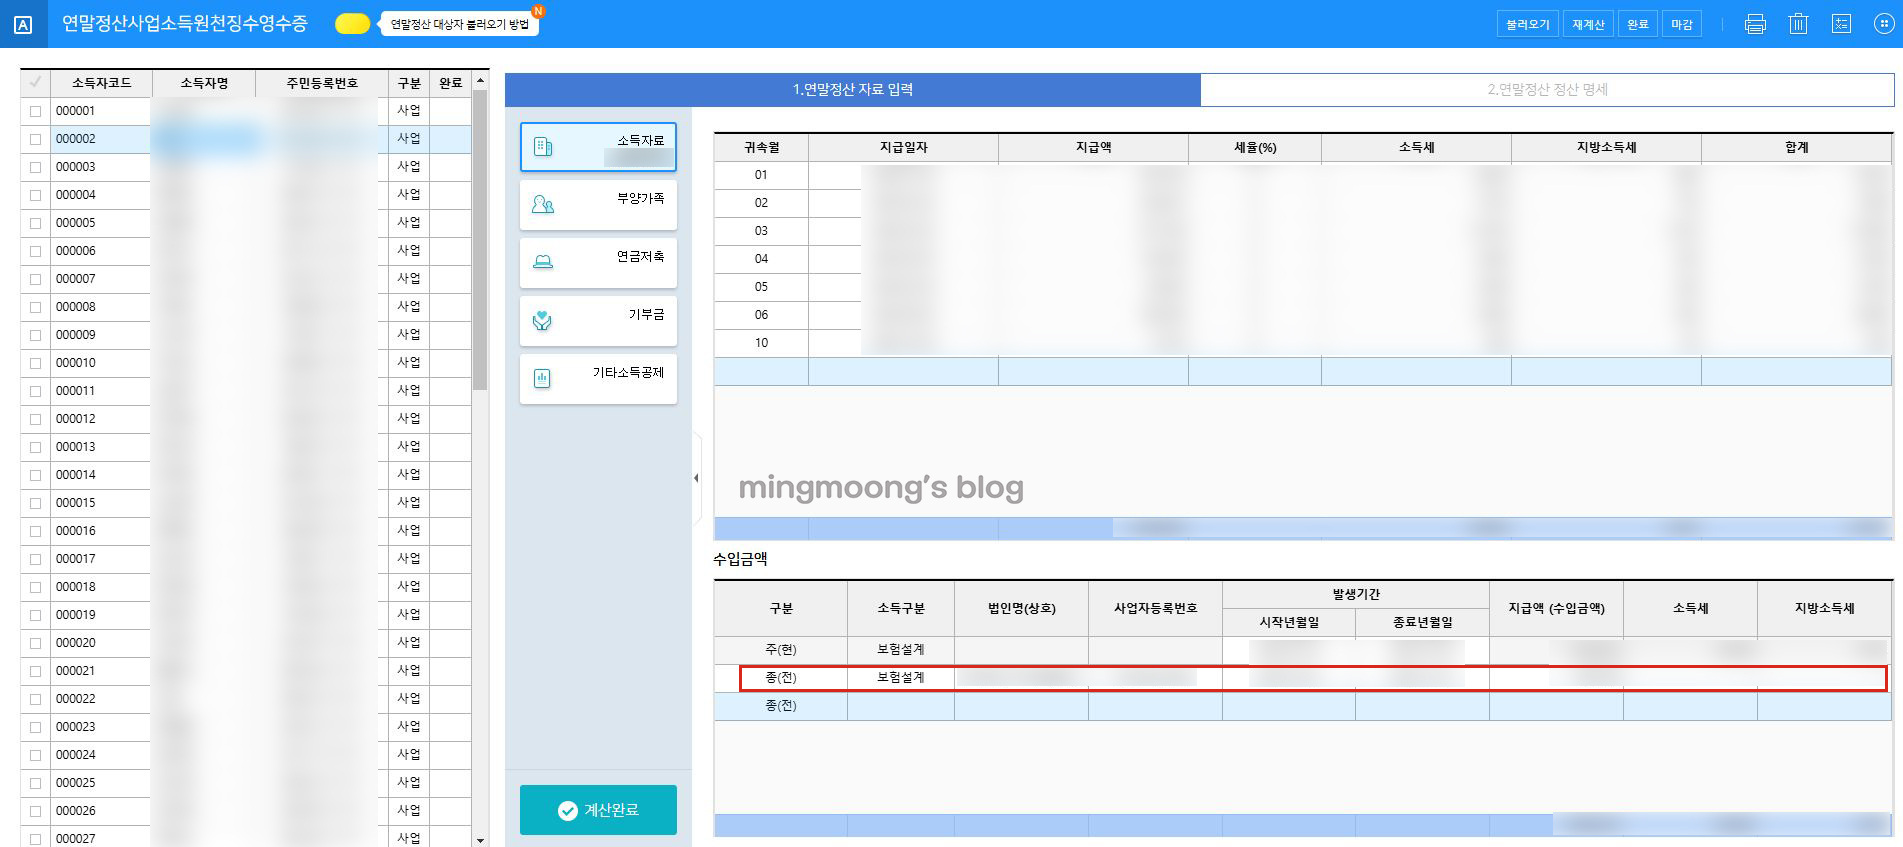This screenshot has height=847, width=1903.
Task: Click the 지급액 column header in the top table
Action: pos(1093,147)
